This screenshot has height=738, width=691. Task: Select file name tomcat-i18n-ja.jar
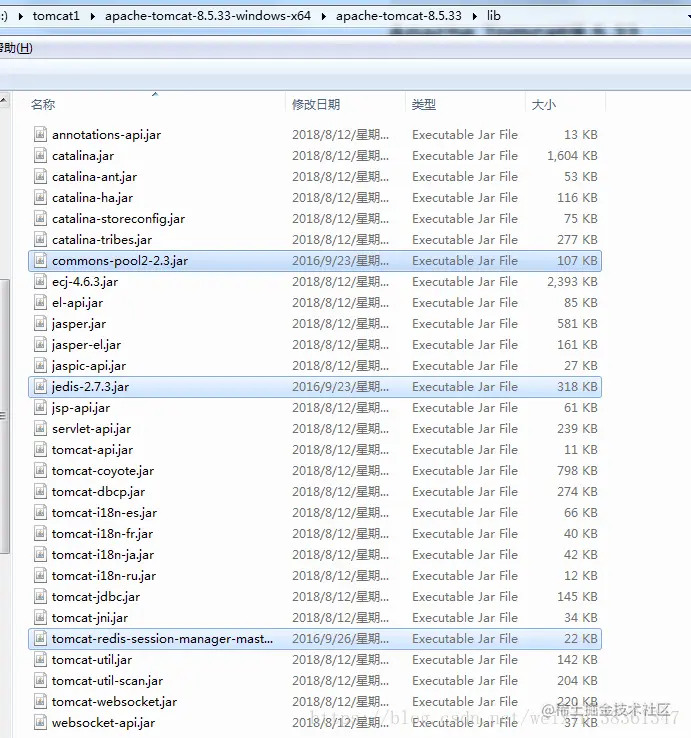[x=103, y=554]
